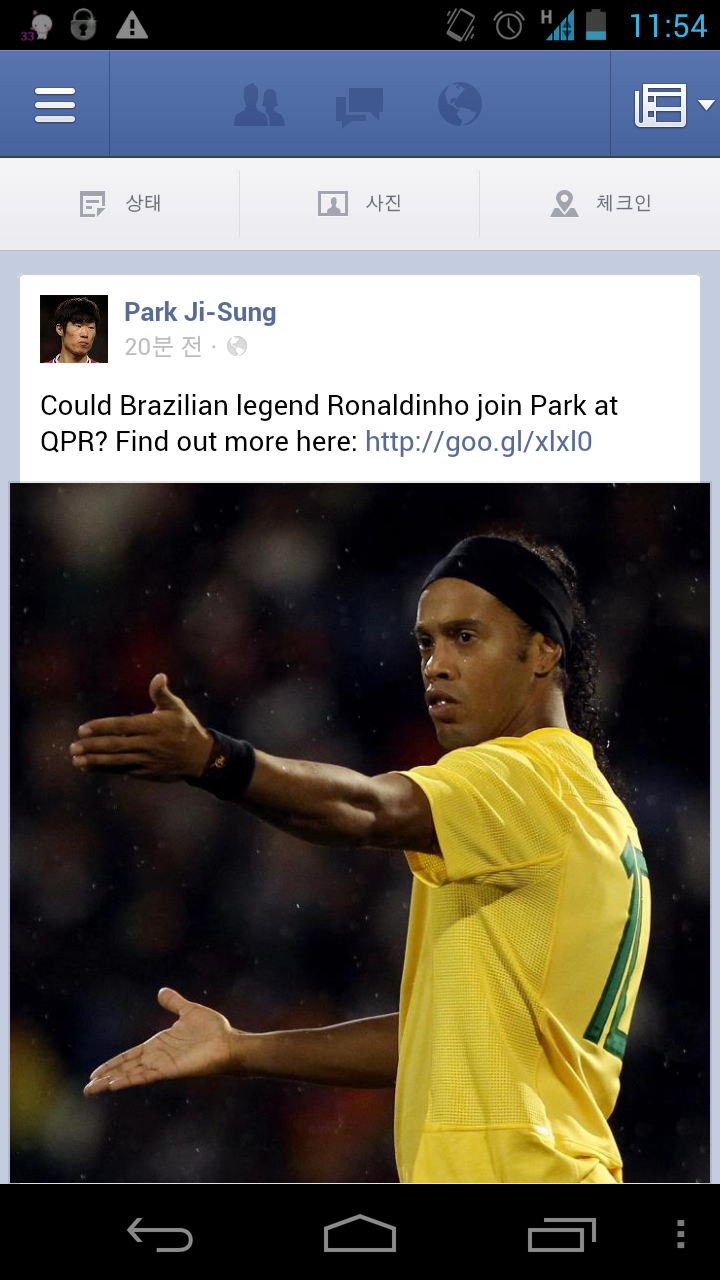Image resolution: width=720 pixels, height=1280 pixels.
Task: Tap the post privacy globe icon
Action: click(237, 347)
